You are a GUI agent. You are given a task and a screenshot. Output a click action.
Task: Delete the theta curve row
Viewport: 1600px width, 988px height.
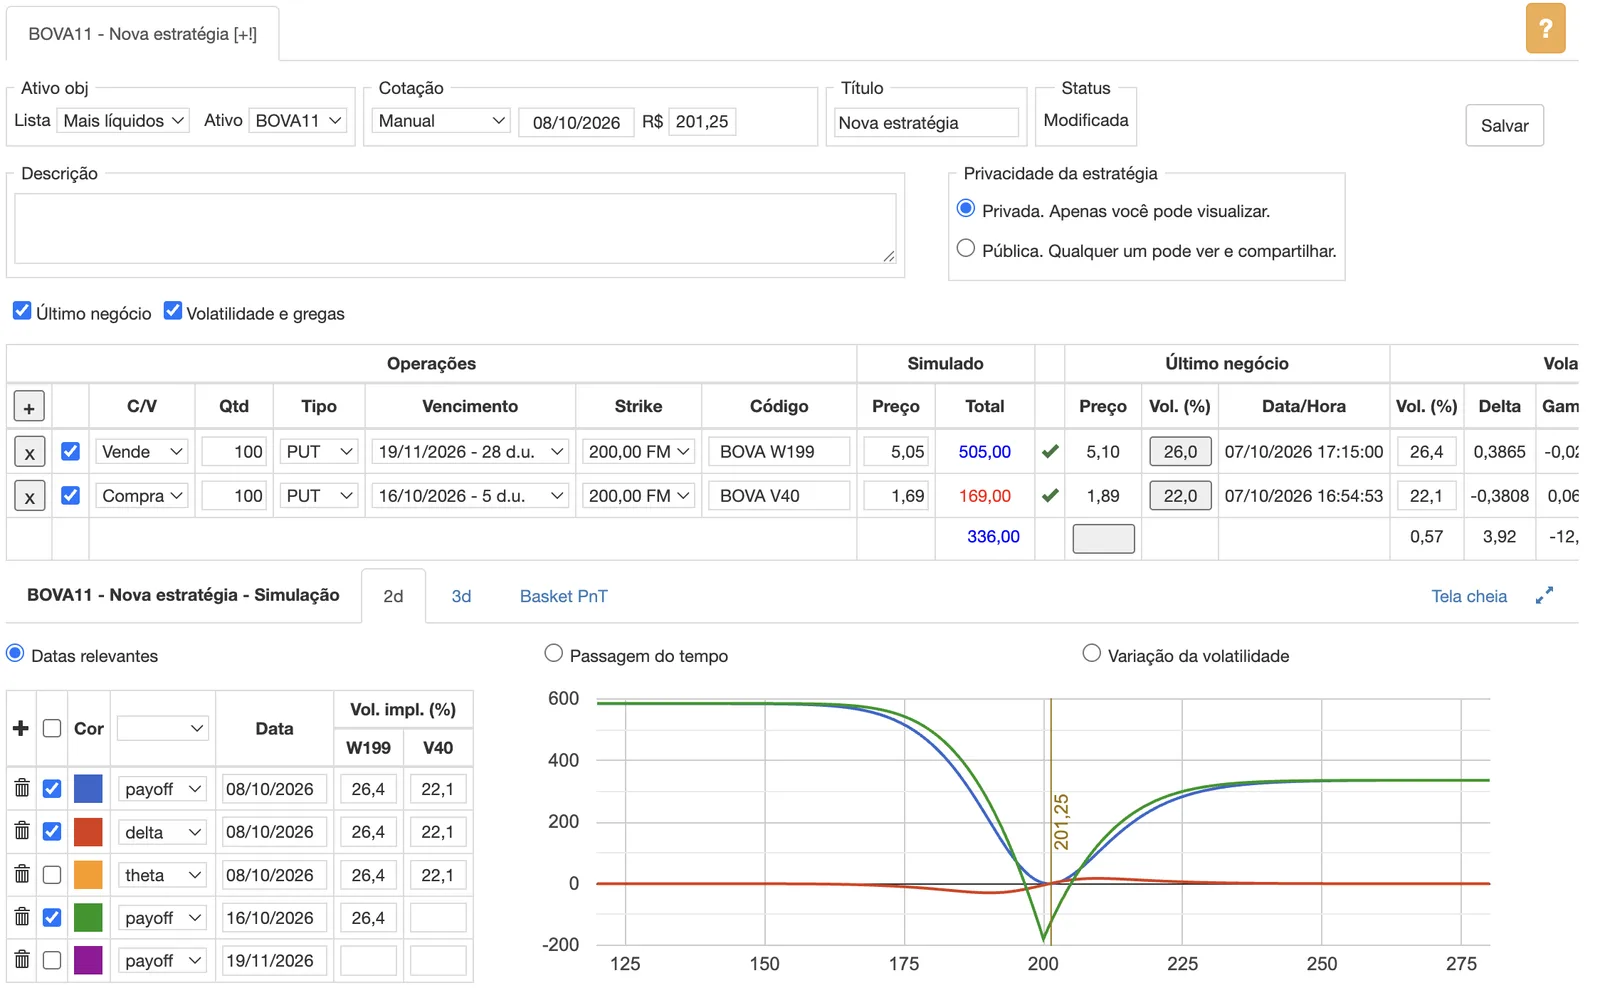pos(22,874)
